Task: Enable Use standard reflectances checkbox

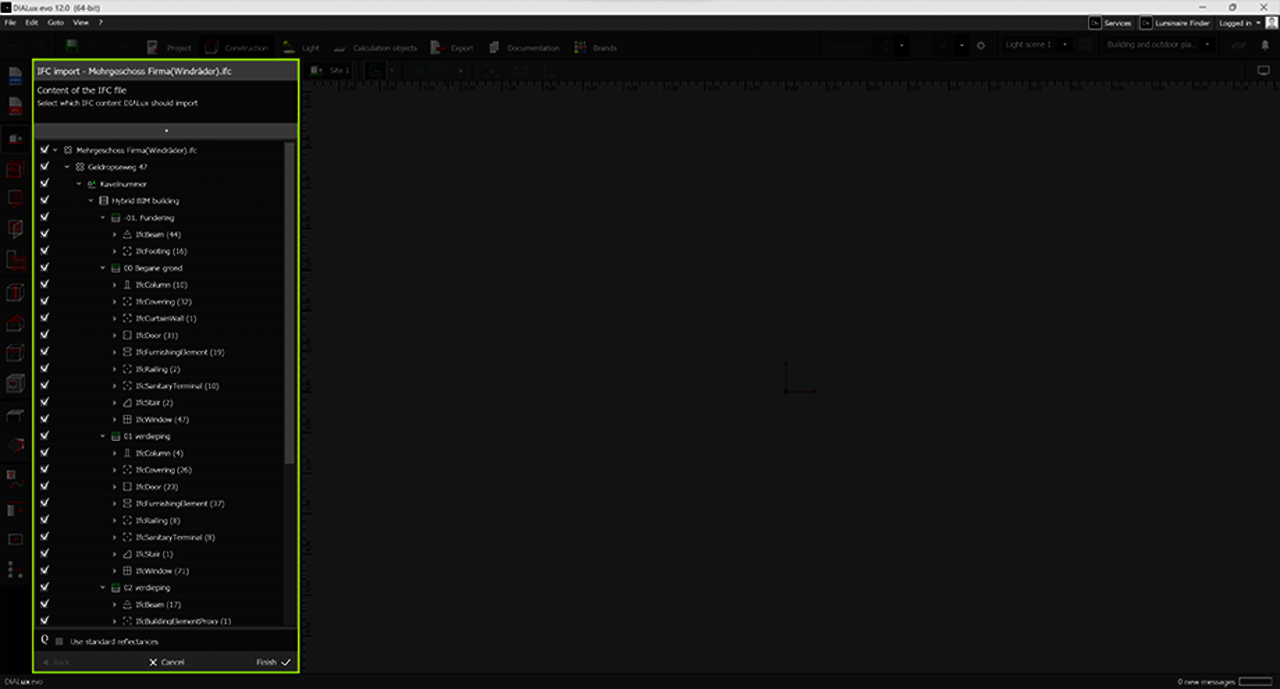Action: (x=59, y=642)
